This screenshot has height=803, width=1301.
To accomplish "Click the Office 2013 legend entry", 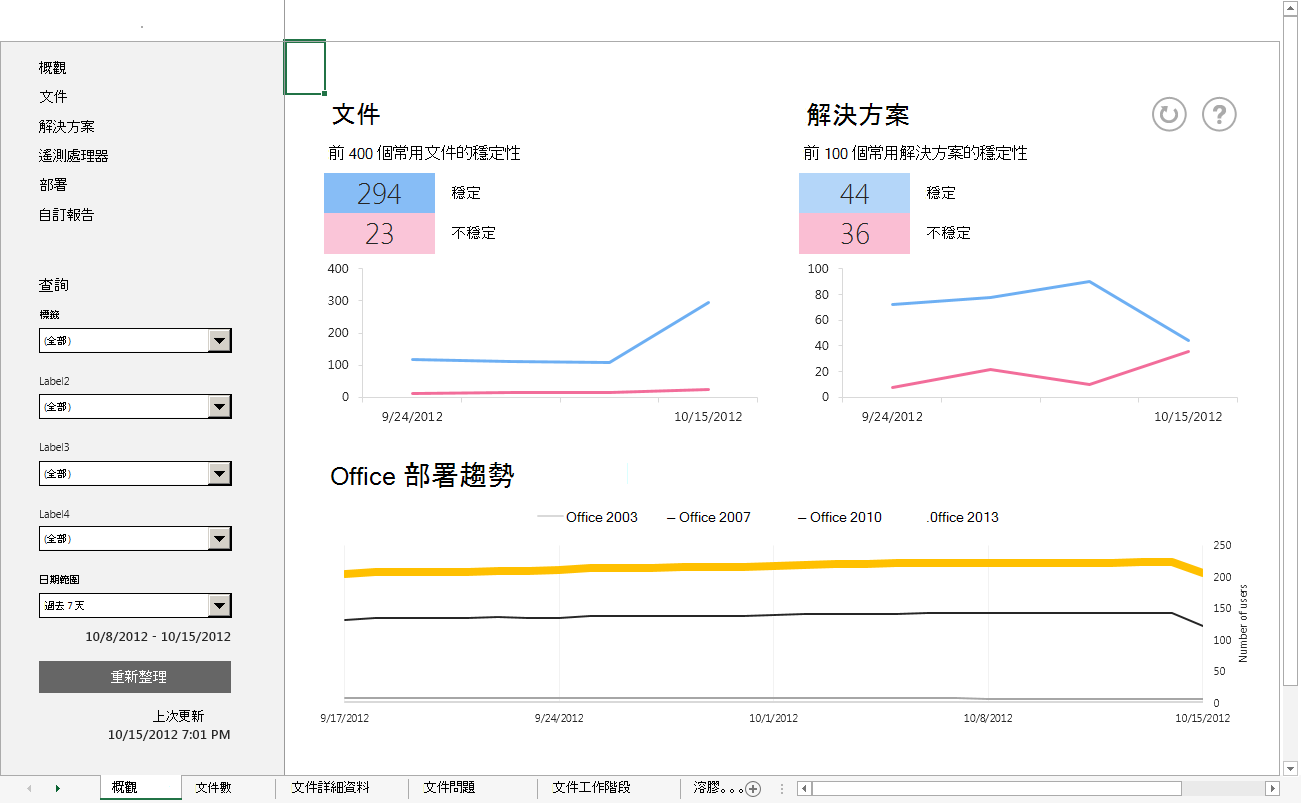I will [x=962, y=517].
